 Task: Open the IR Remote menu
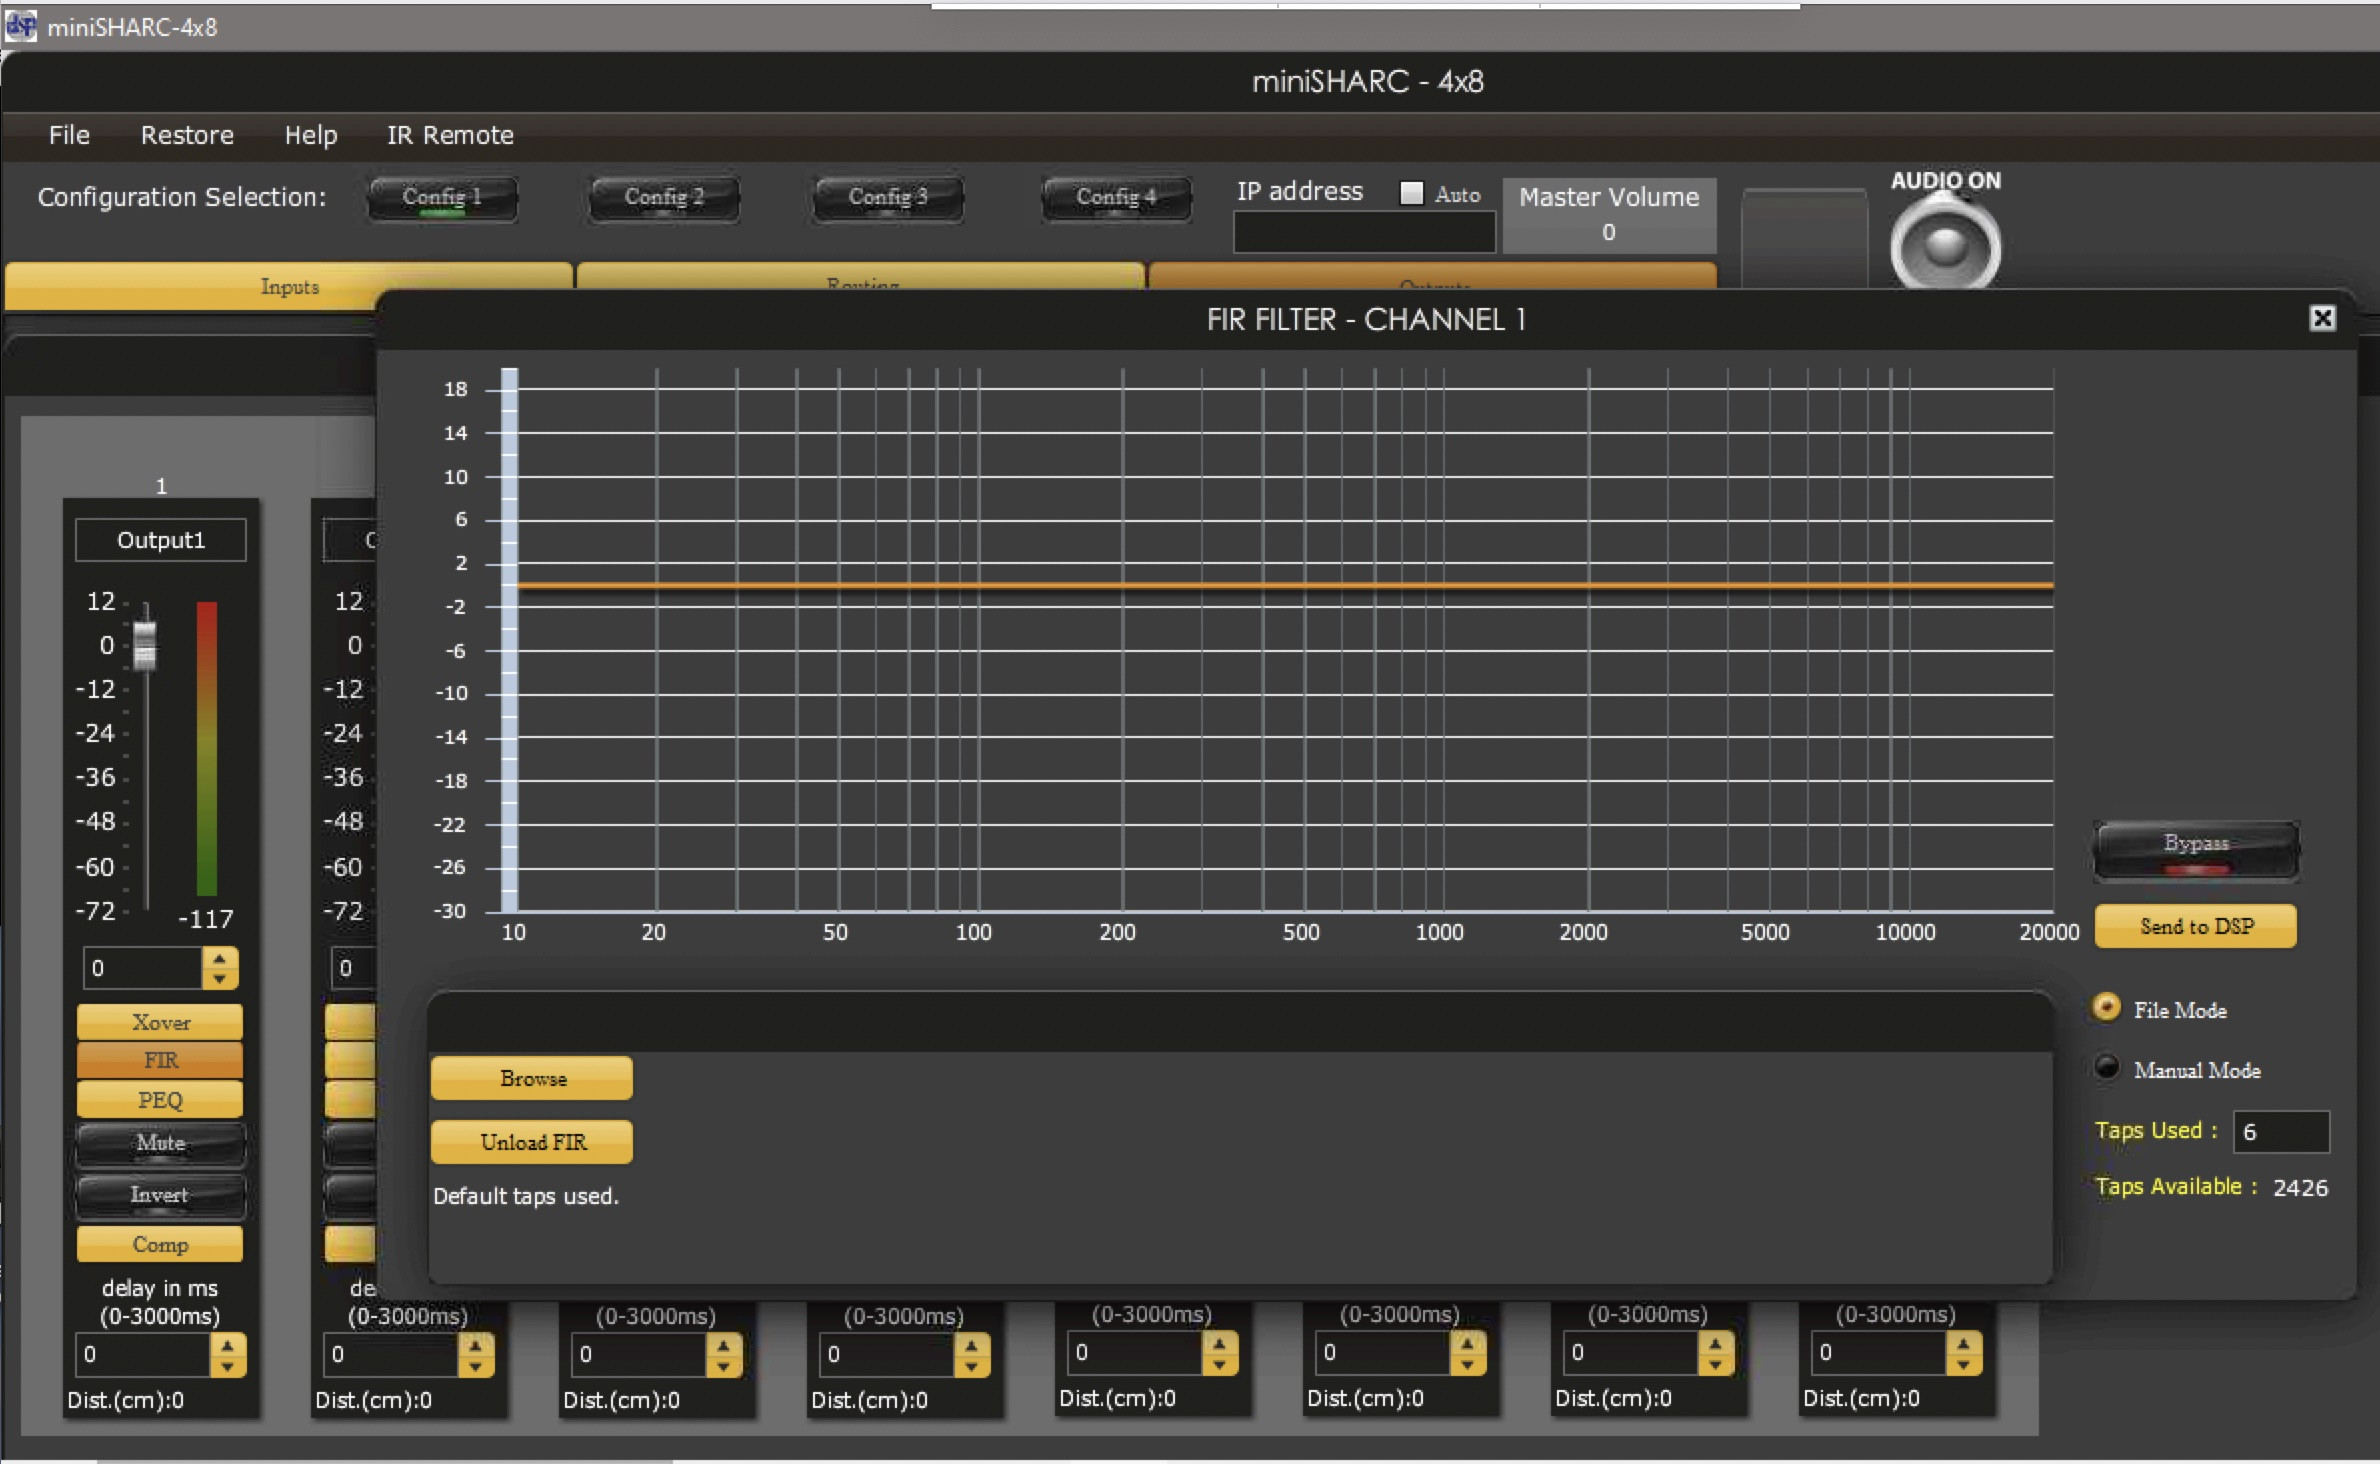(x=450, y=135)
